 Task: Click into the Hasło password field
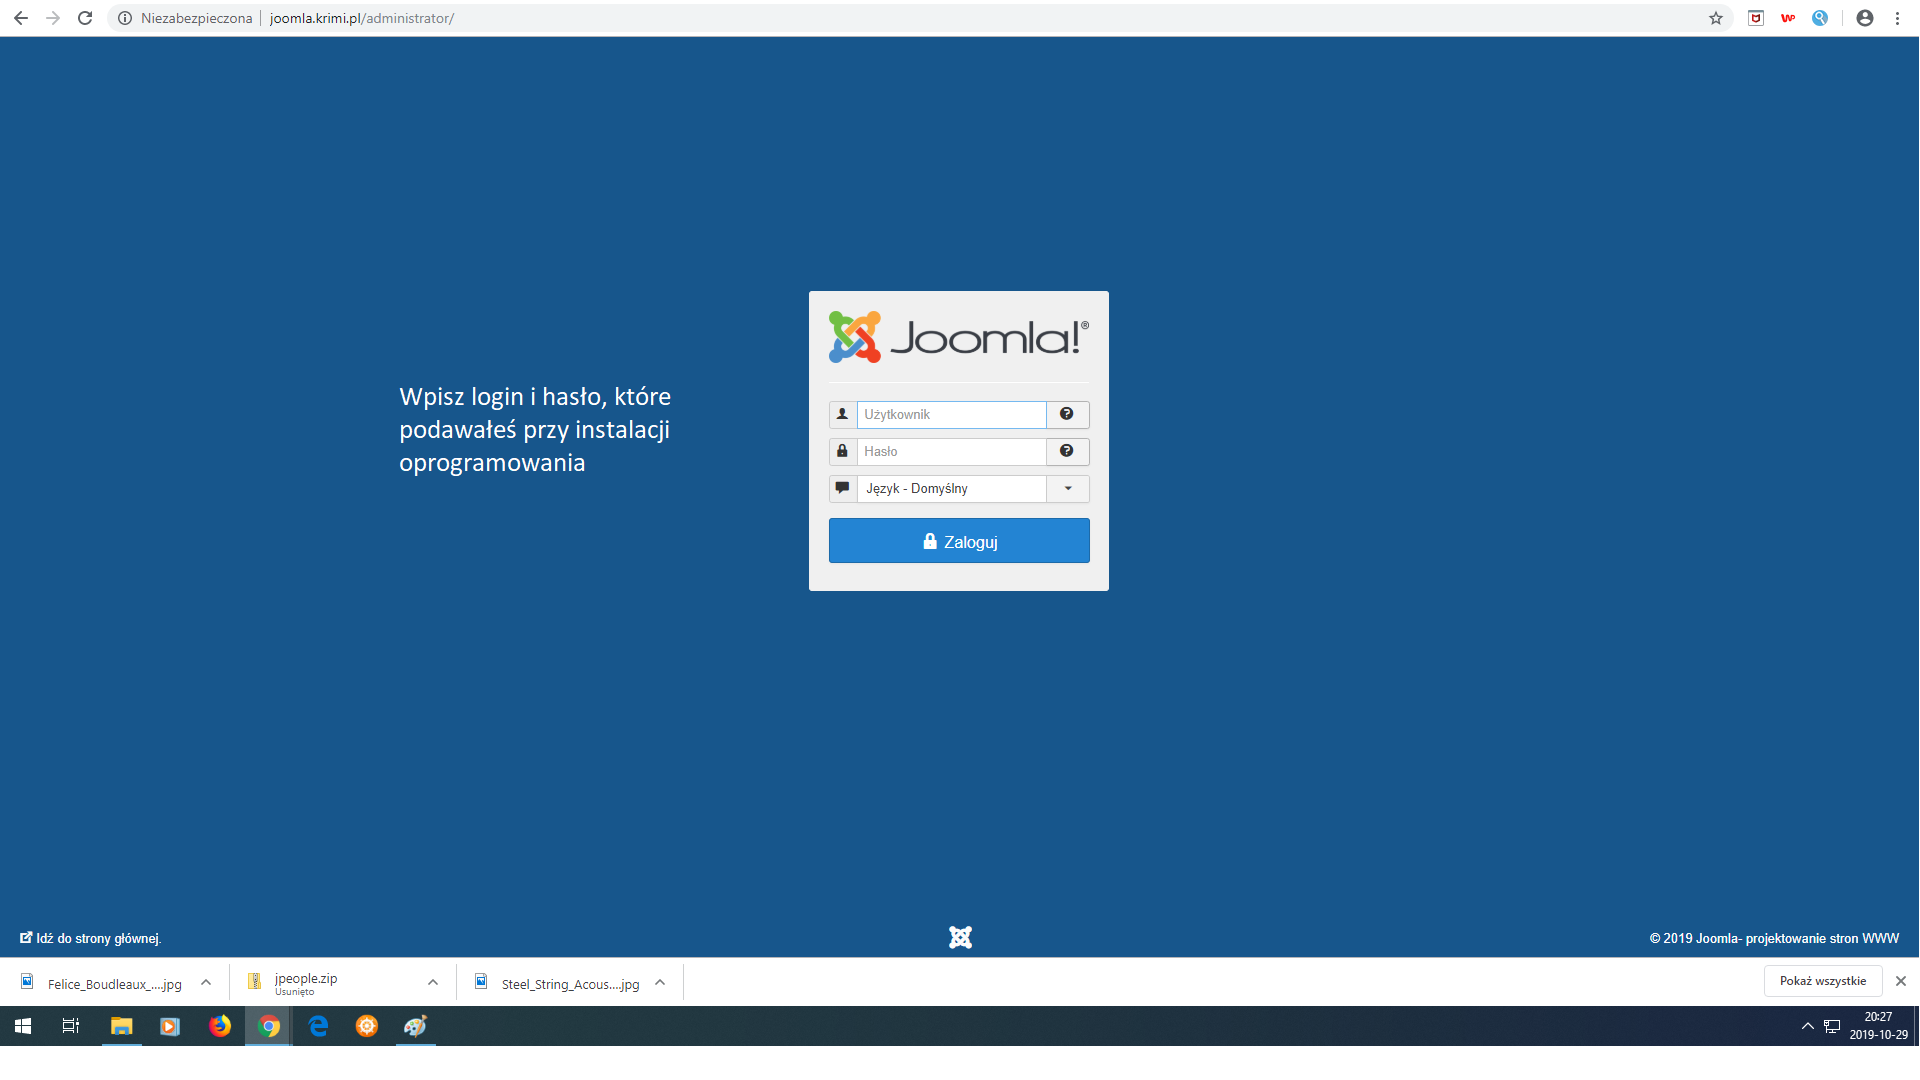tap(951, 451)
